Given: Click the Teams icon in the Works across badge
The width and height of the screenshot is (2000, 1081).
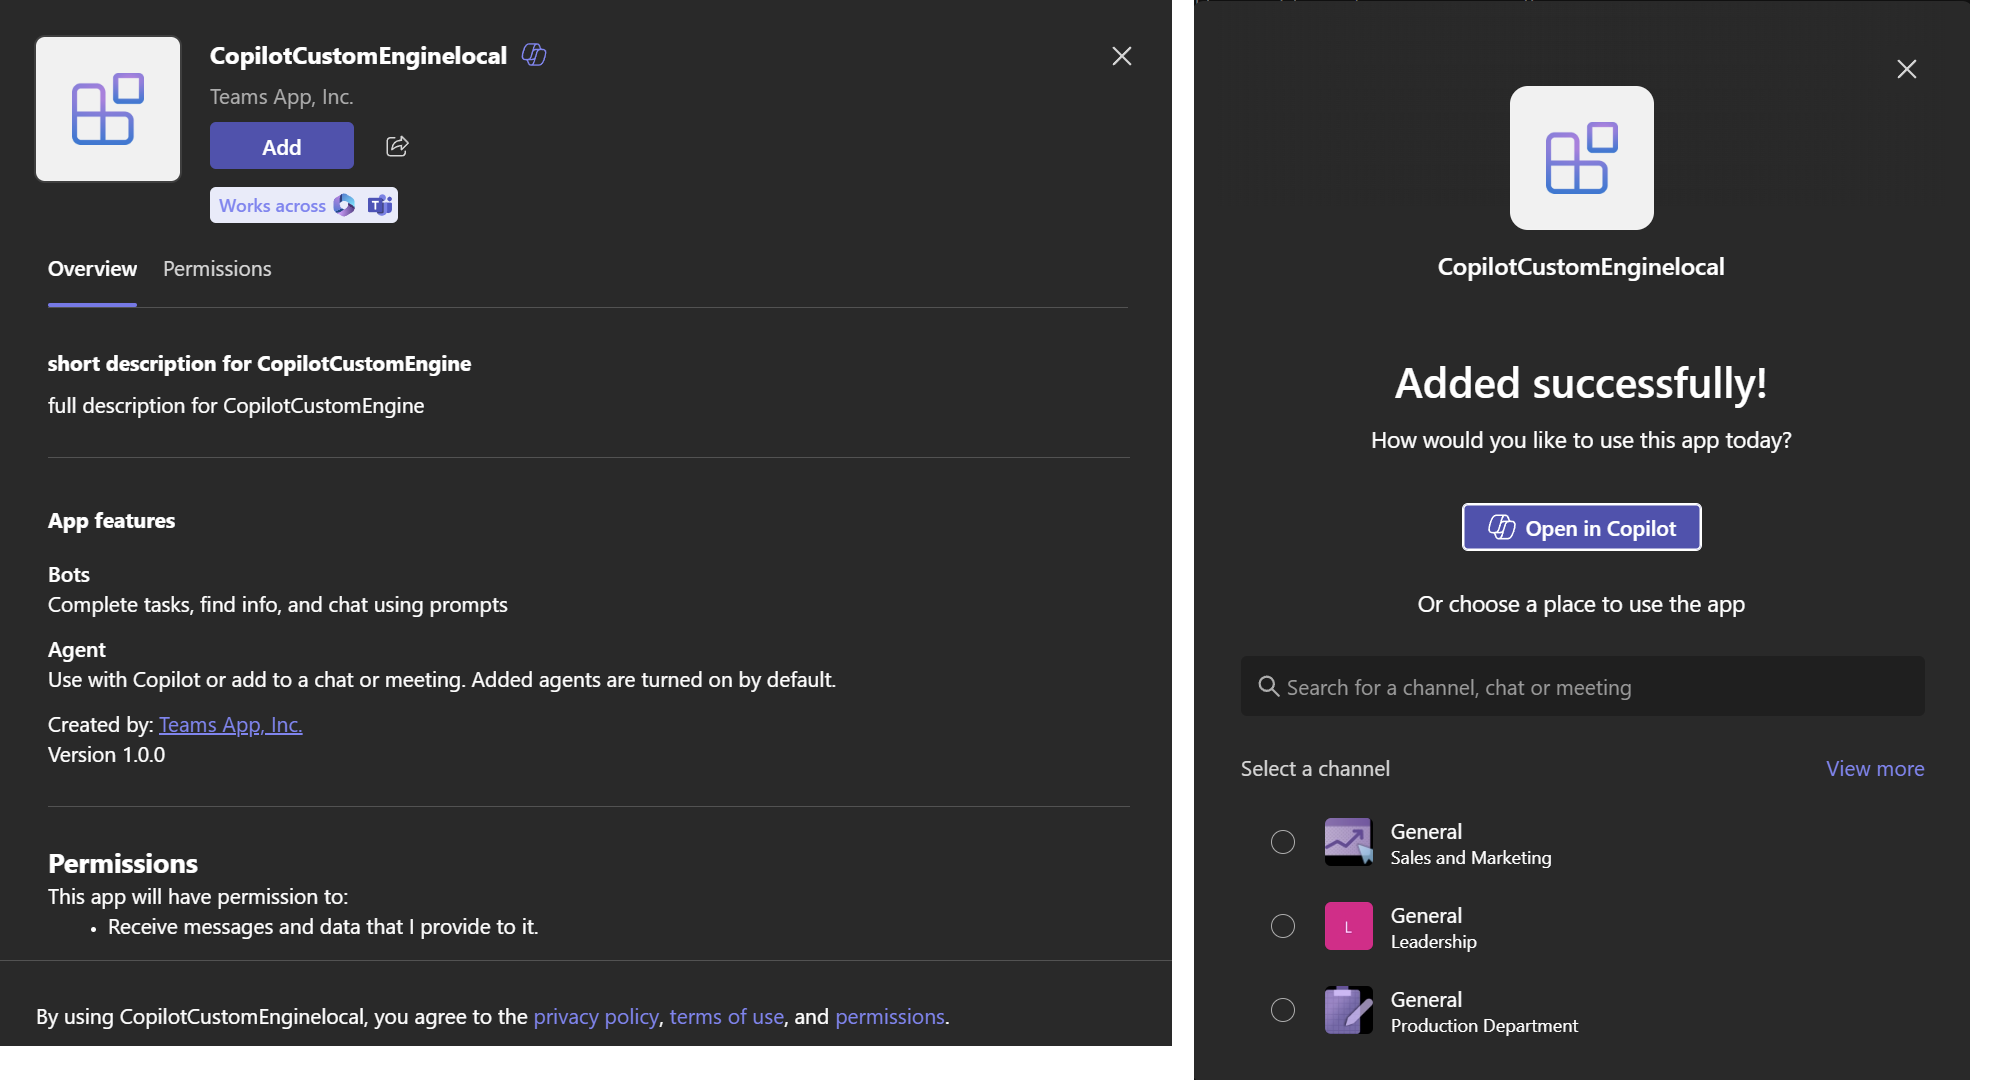Looking at the screenshot, I should click(379, 205).
